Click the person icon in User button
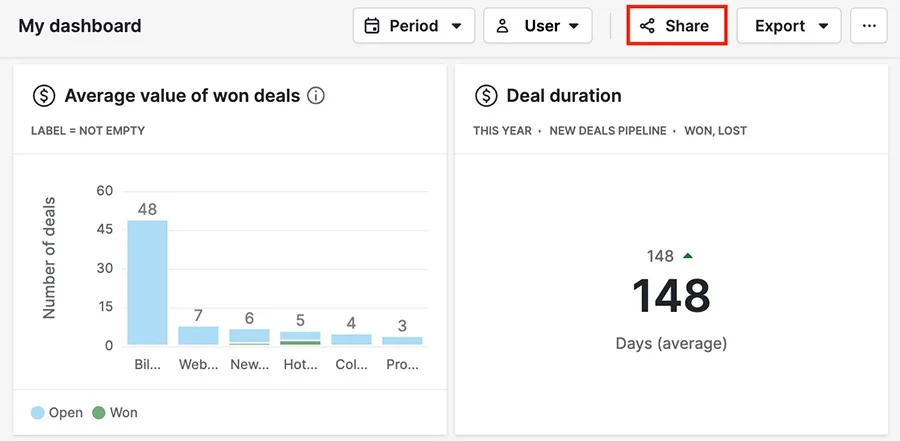The image size is (900, 441). click(503, 26)
